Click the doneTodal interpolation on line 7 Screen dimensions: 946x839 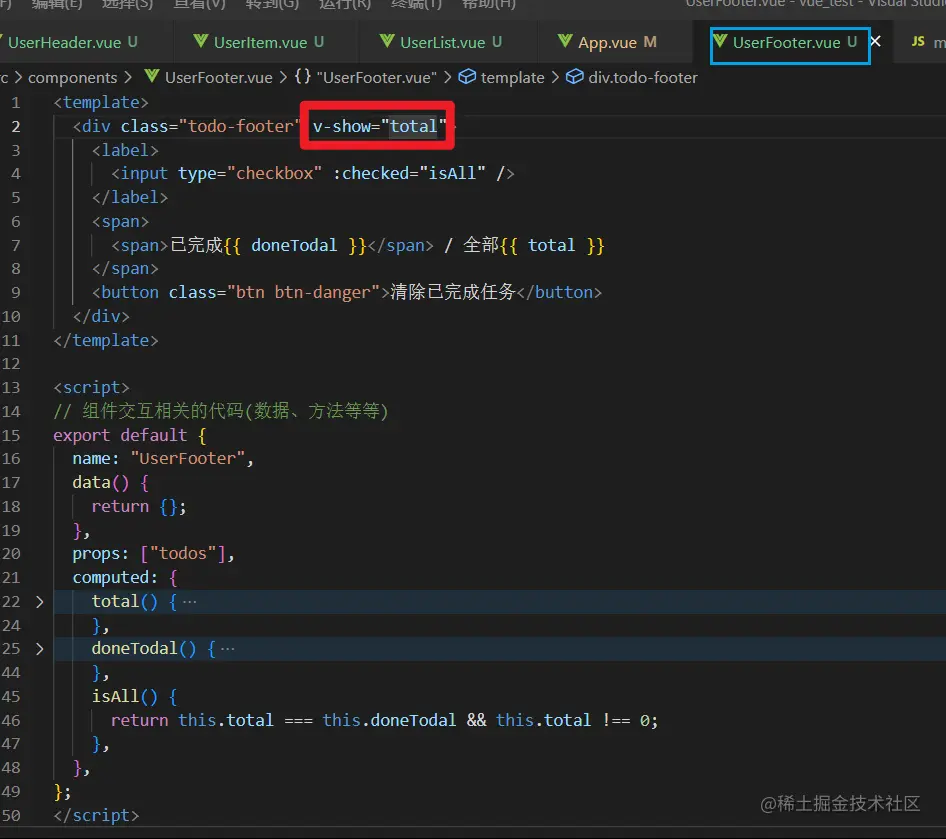coord(295,245)
